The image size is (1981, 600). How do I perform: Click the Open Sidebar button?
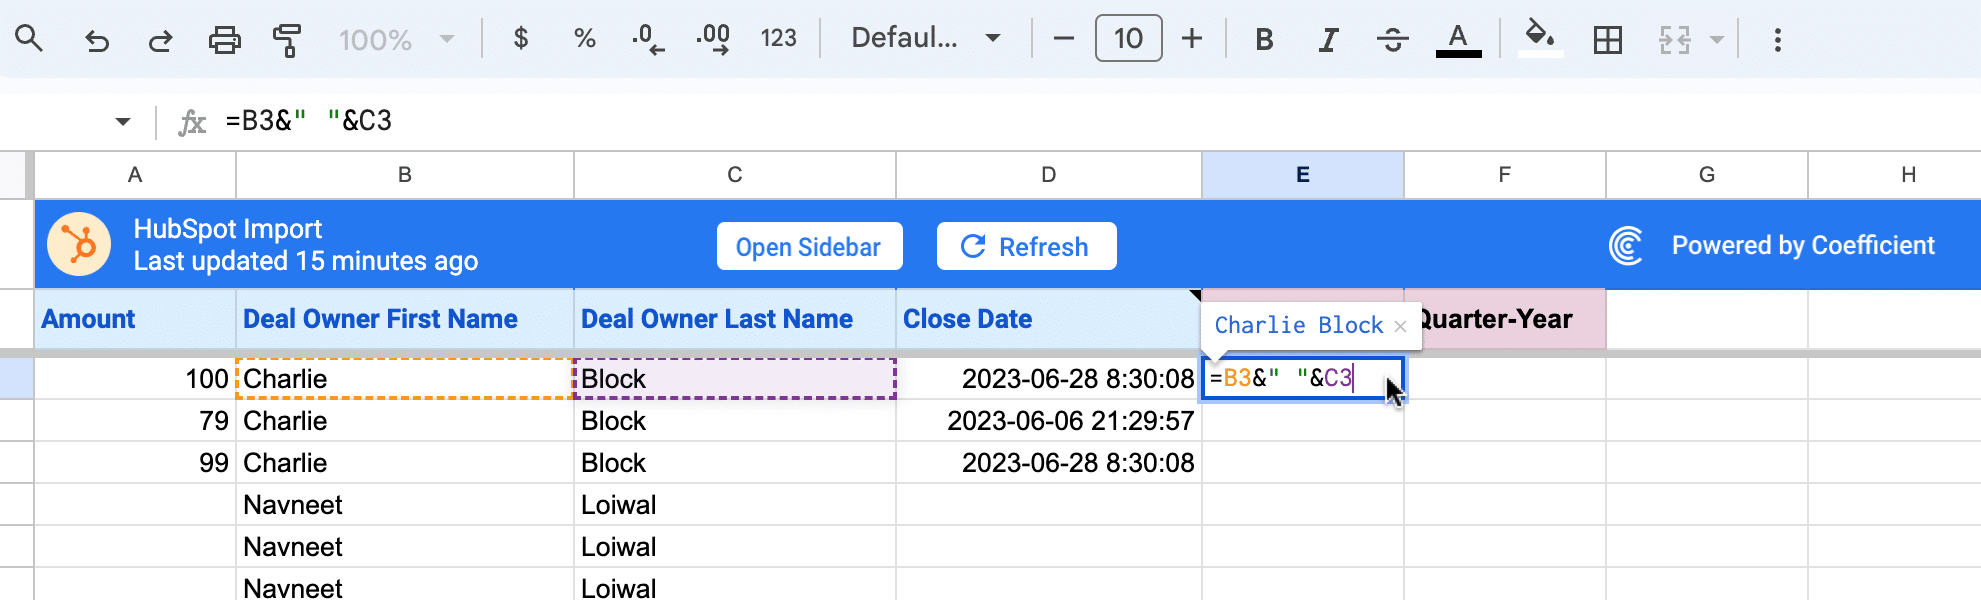(809, 246)
